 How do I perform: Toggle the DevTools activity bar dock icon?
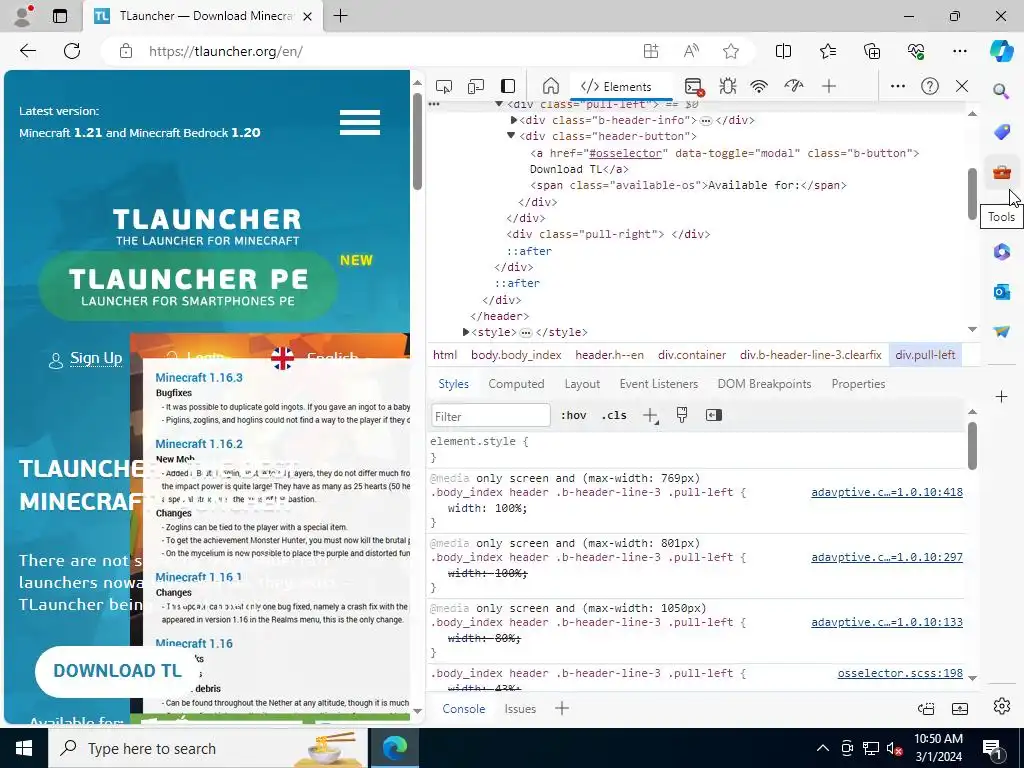coord(508,86)
